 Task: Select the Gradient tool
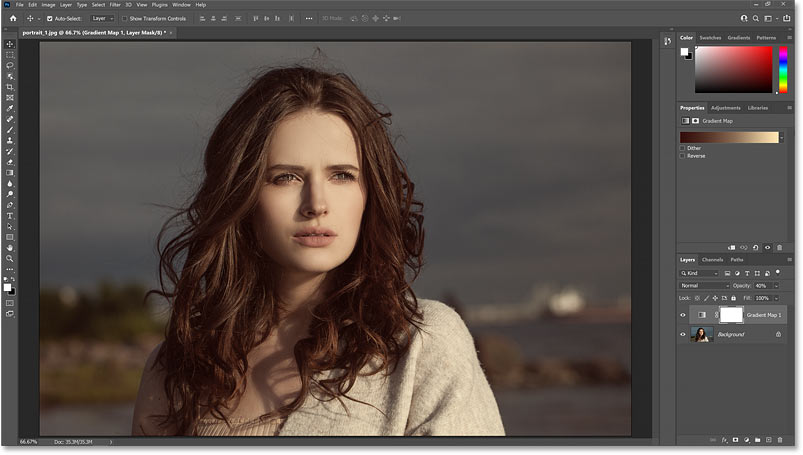pyautogui.click(x=10, y=173)
